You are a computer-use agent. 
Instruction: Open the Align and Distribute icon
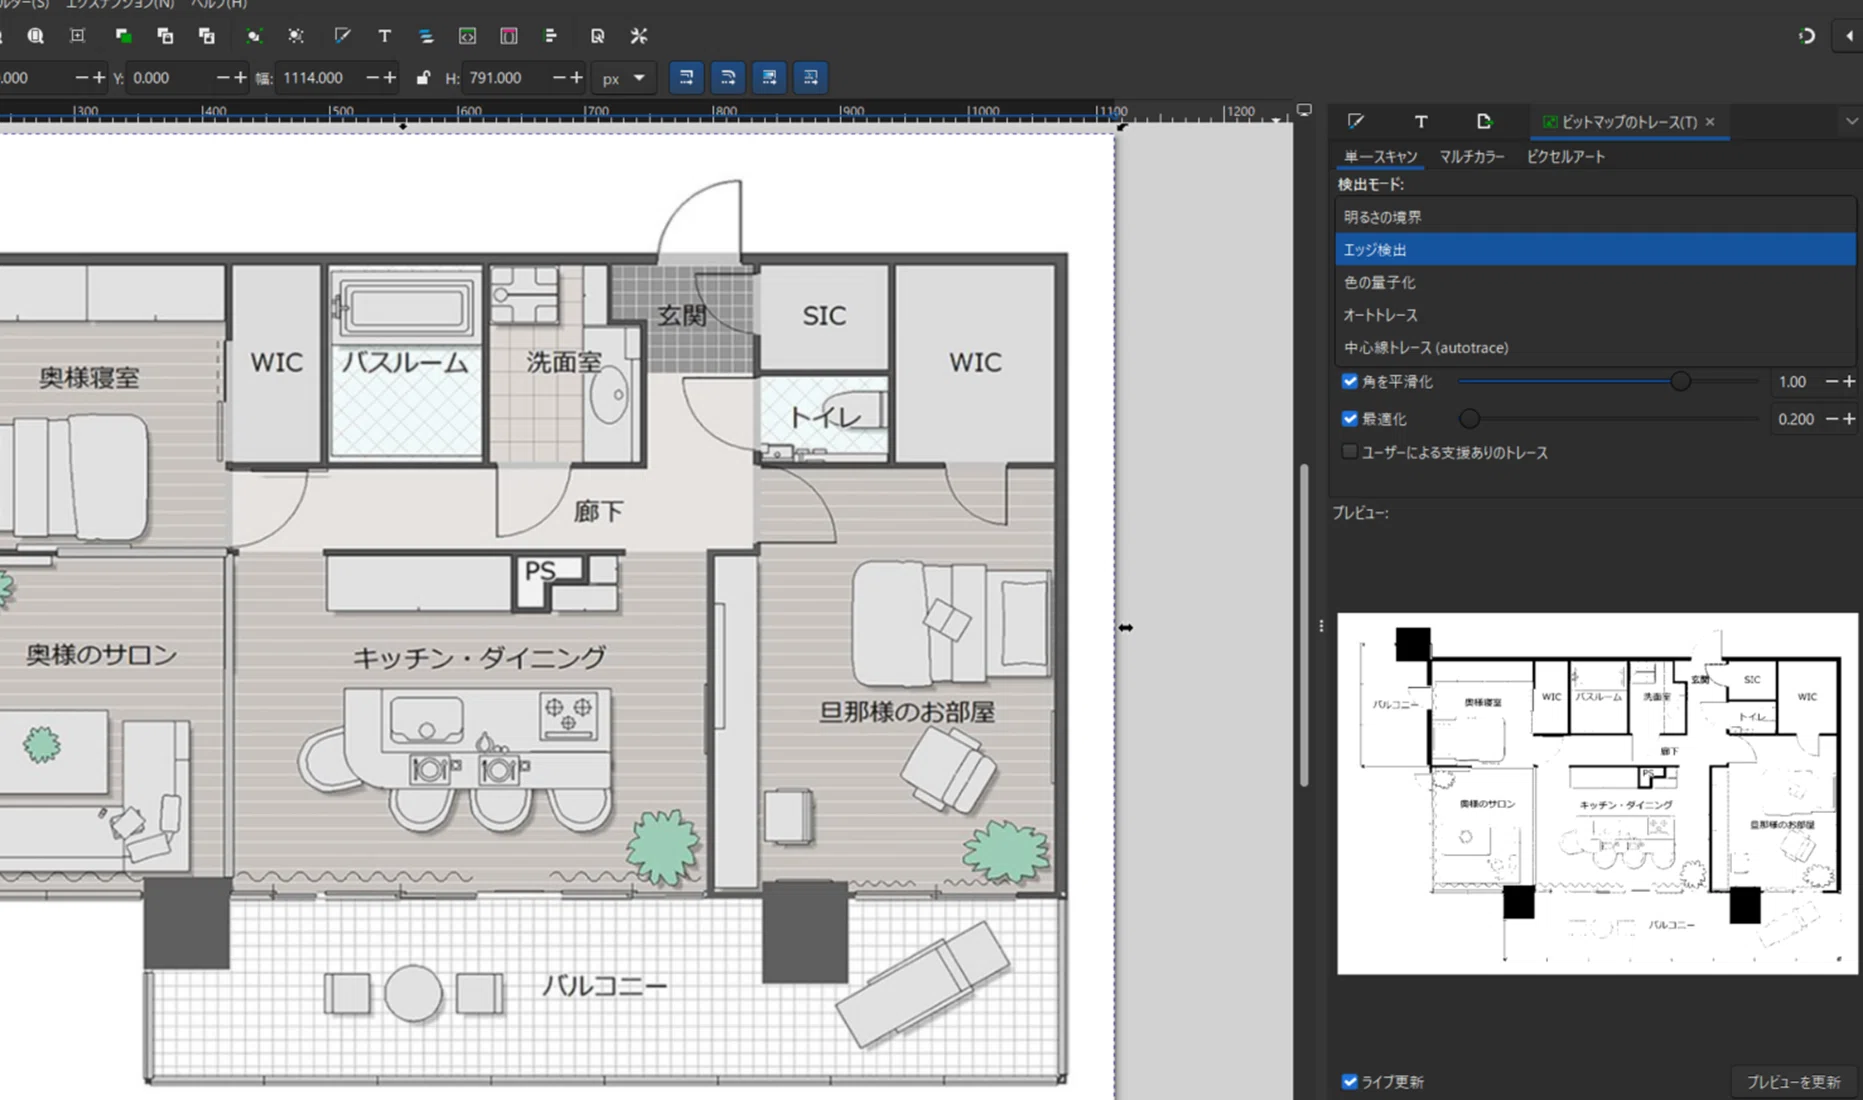tap(550, 36)
